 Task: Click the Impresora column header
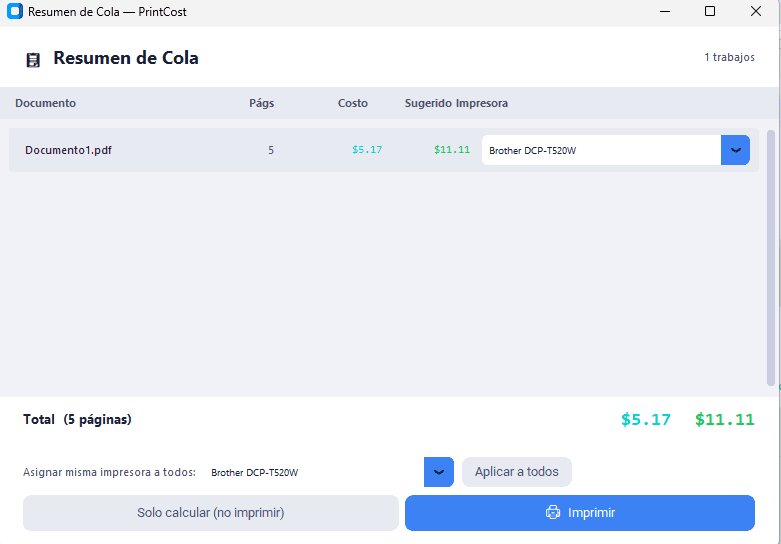[x=482, y=103]
